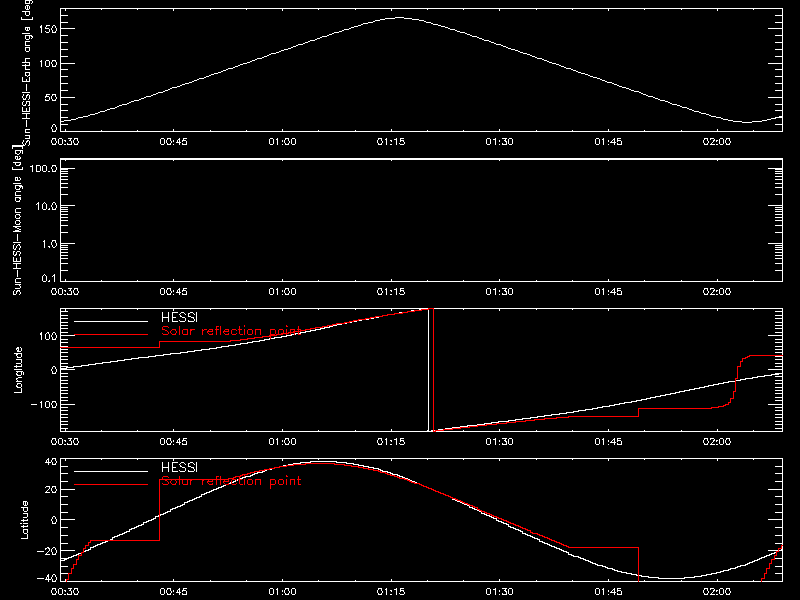Image resolution: width=800 pixels, height=600 pixels.
Task: Click the peak of the white Latitude curve
Action: click(x=321, y=462)
